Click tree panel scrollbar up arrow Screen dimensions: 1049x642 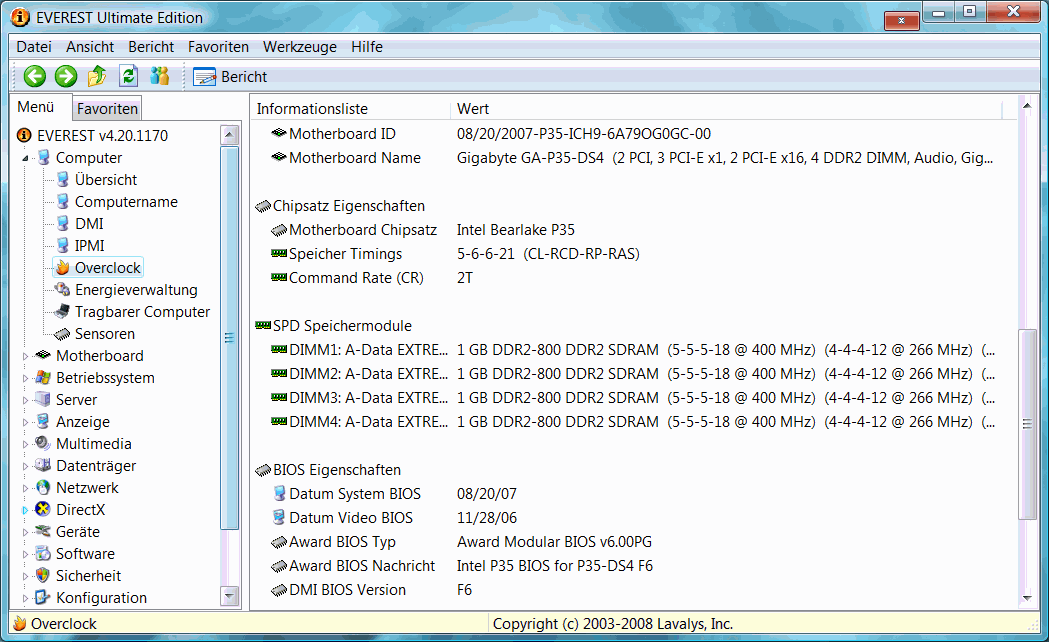coord(229,135)
